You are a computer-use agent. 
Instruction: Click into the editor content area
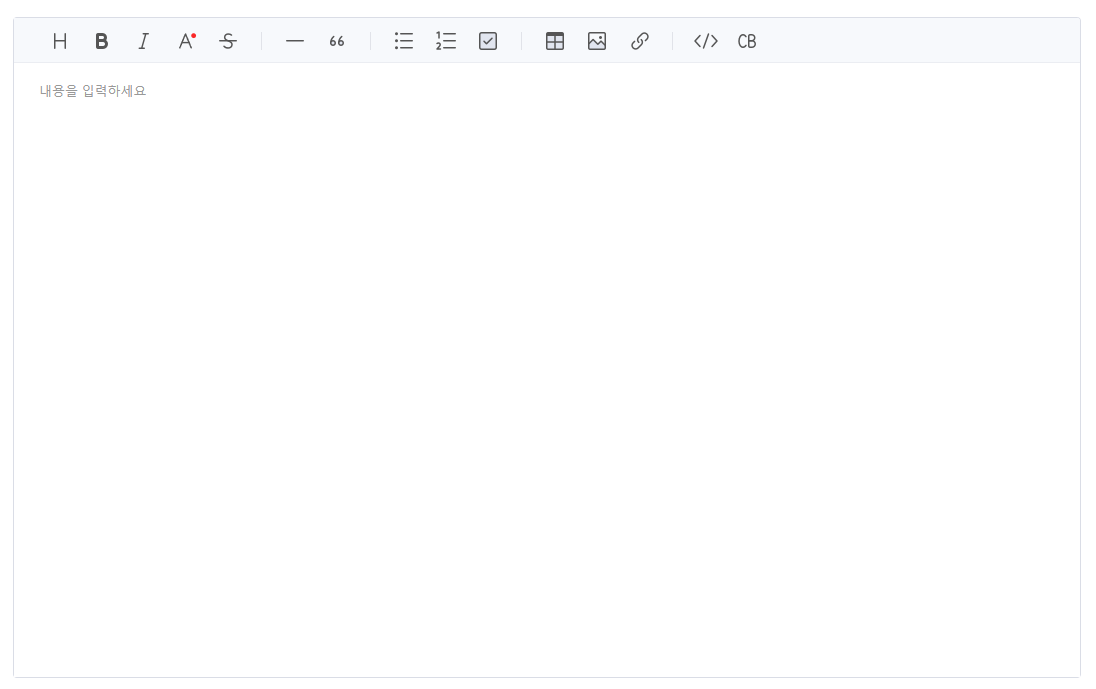point(547,370)
